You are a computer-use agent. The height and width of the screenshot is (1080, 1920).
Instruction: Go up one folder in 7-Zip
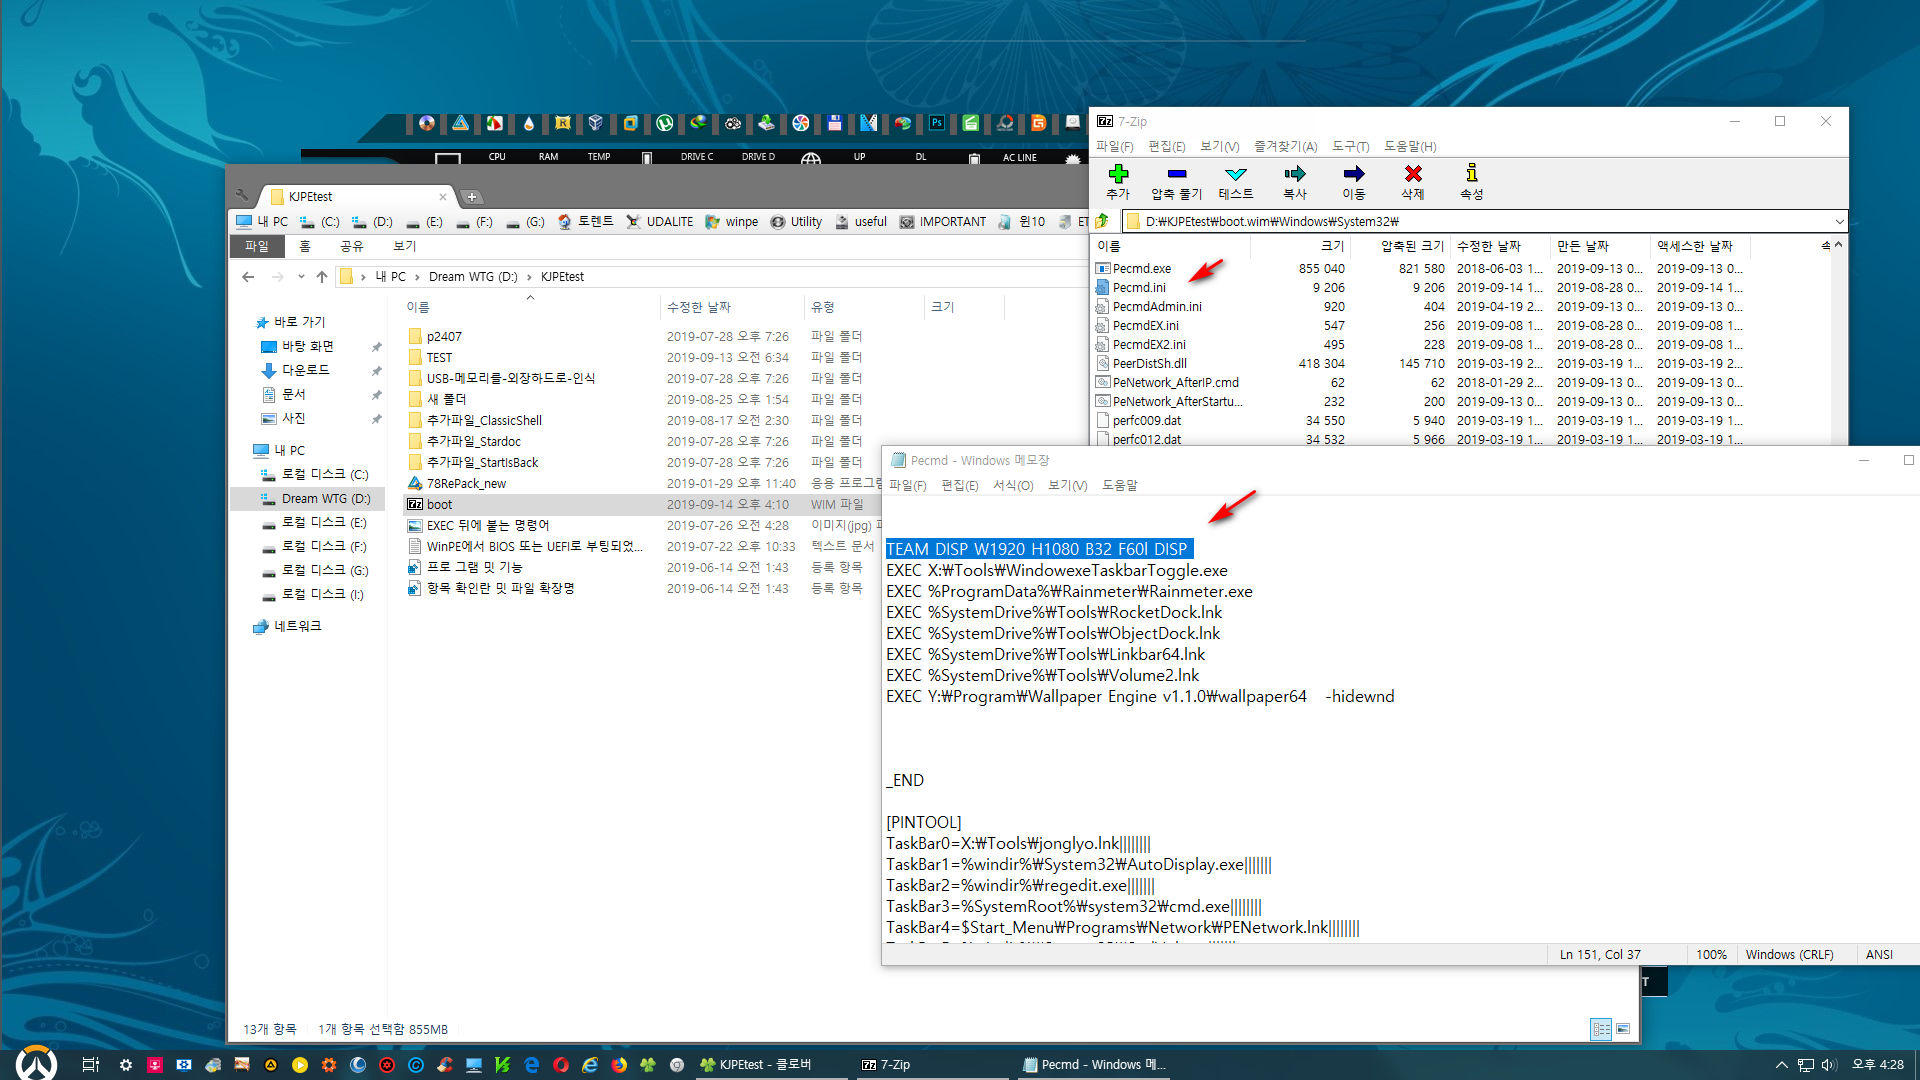click(x=1102, y=221)
